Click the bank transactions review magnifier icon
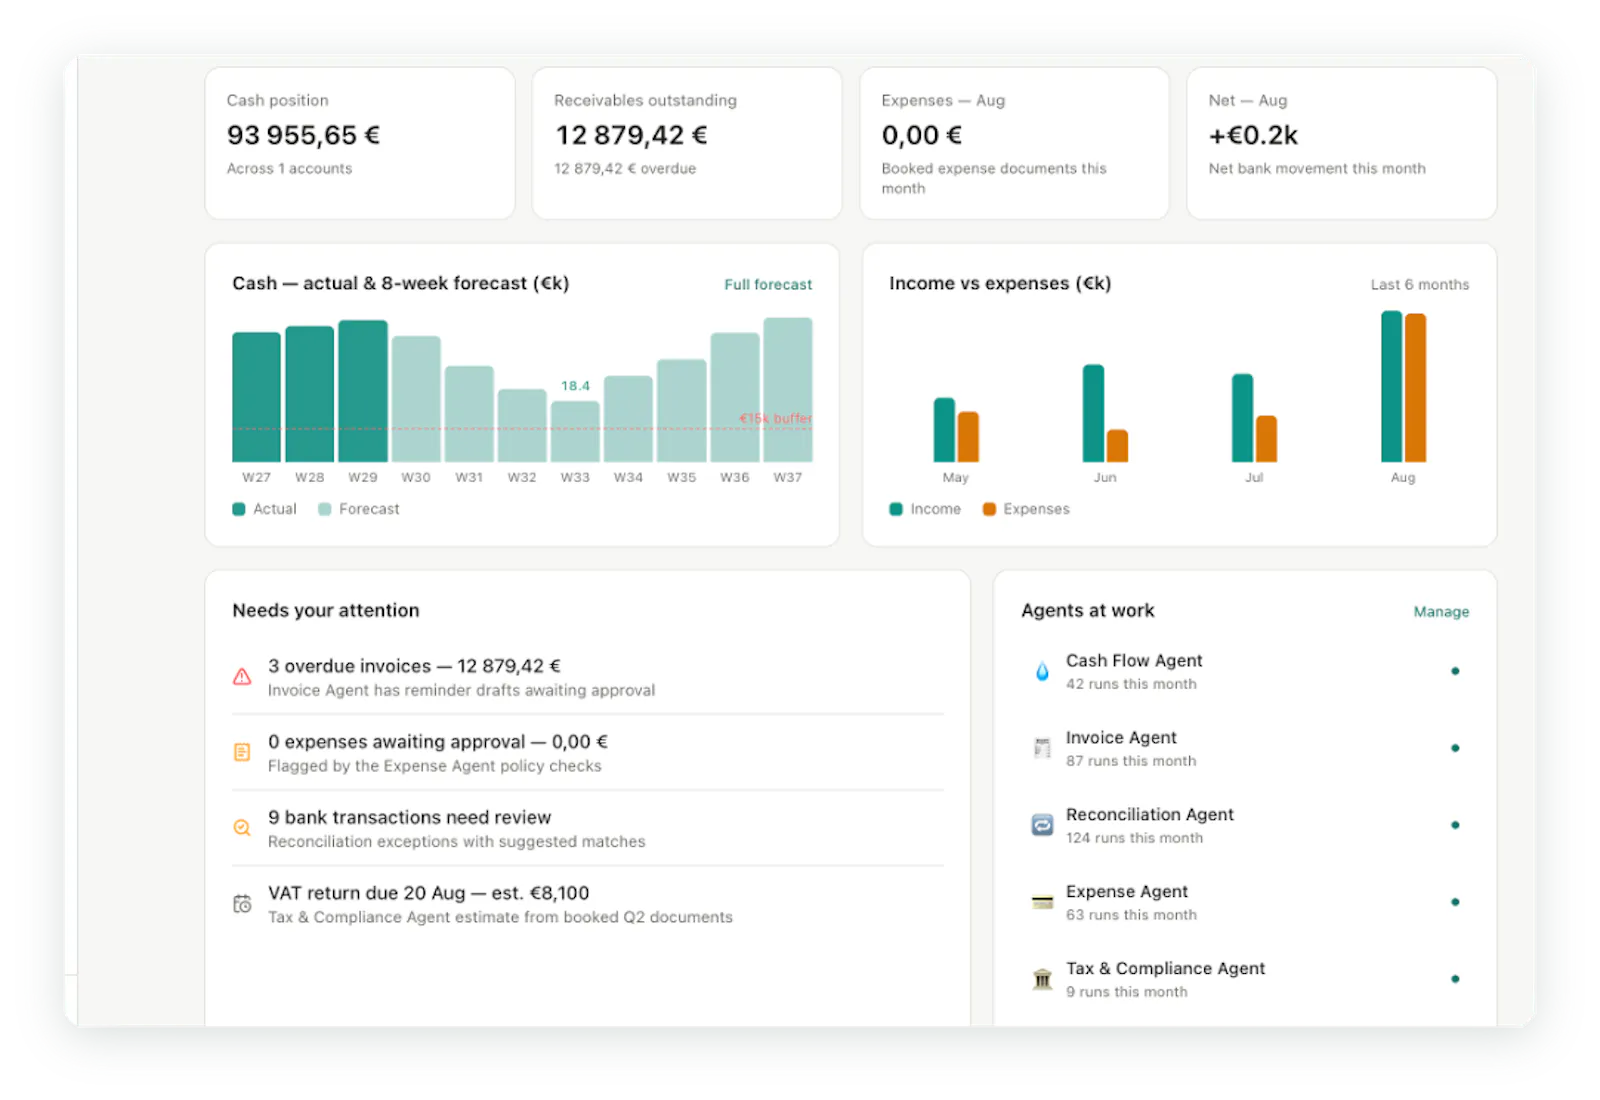The height and width of the screenshot is (1100, 1600). (242, 828)
